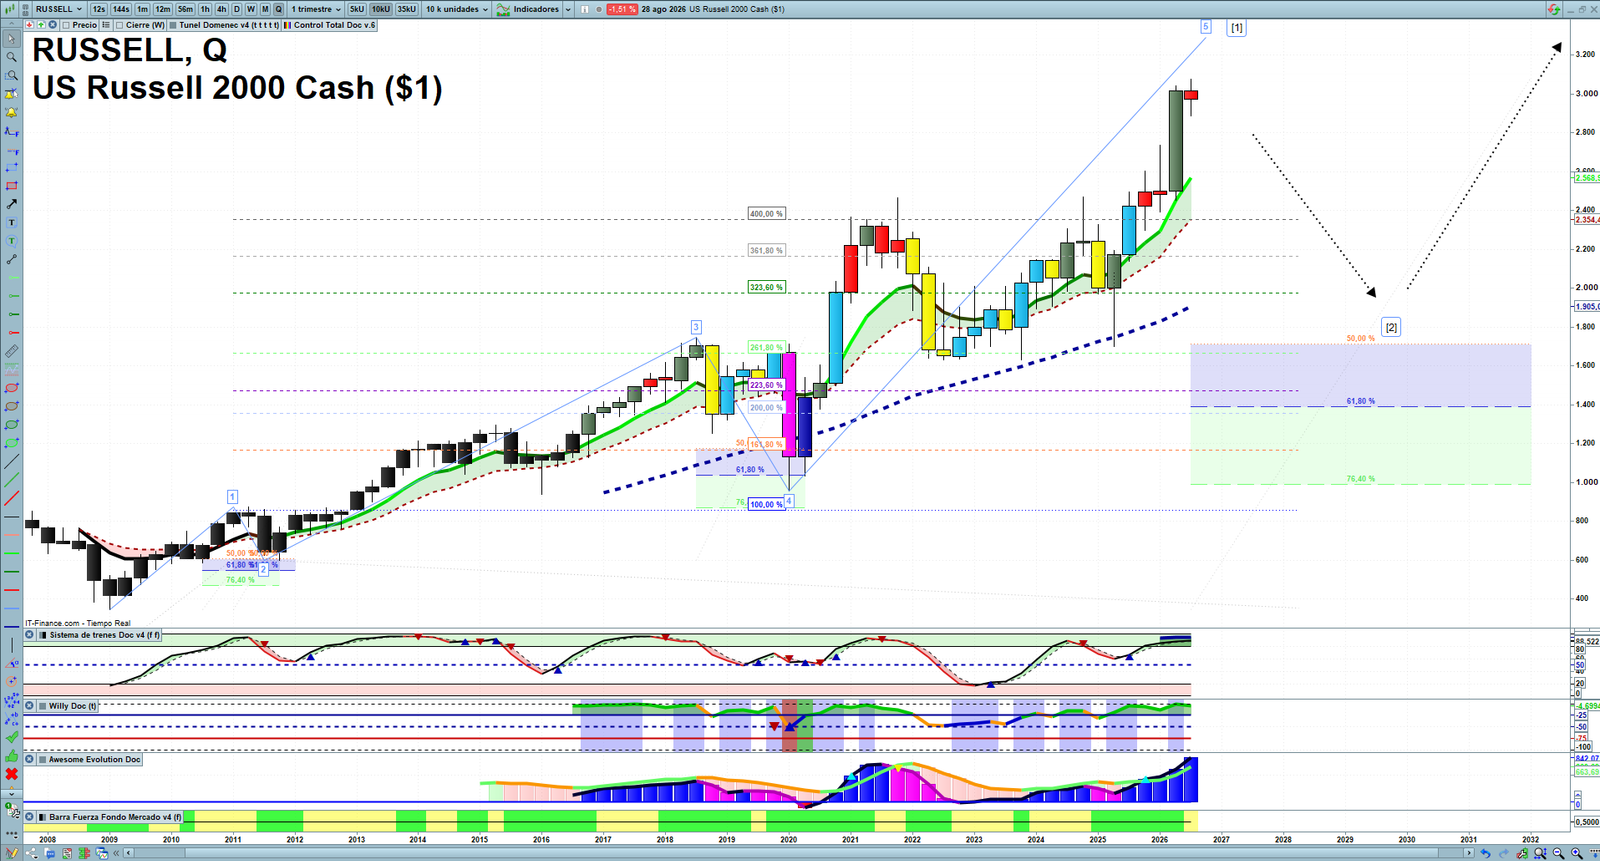The height and width of the screenshot is (861, 1600).
Task: Select the text label tool
Action: pos(12,222)
